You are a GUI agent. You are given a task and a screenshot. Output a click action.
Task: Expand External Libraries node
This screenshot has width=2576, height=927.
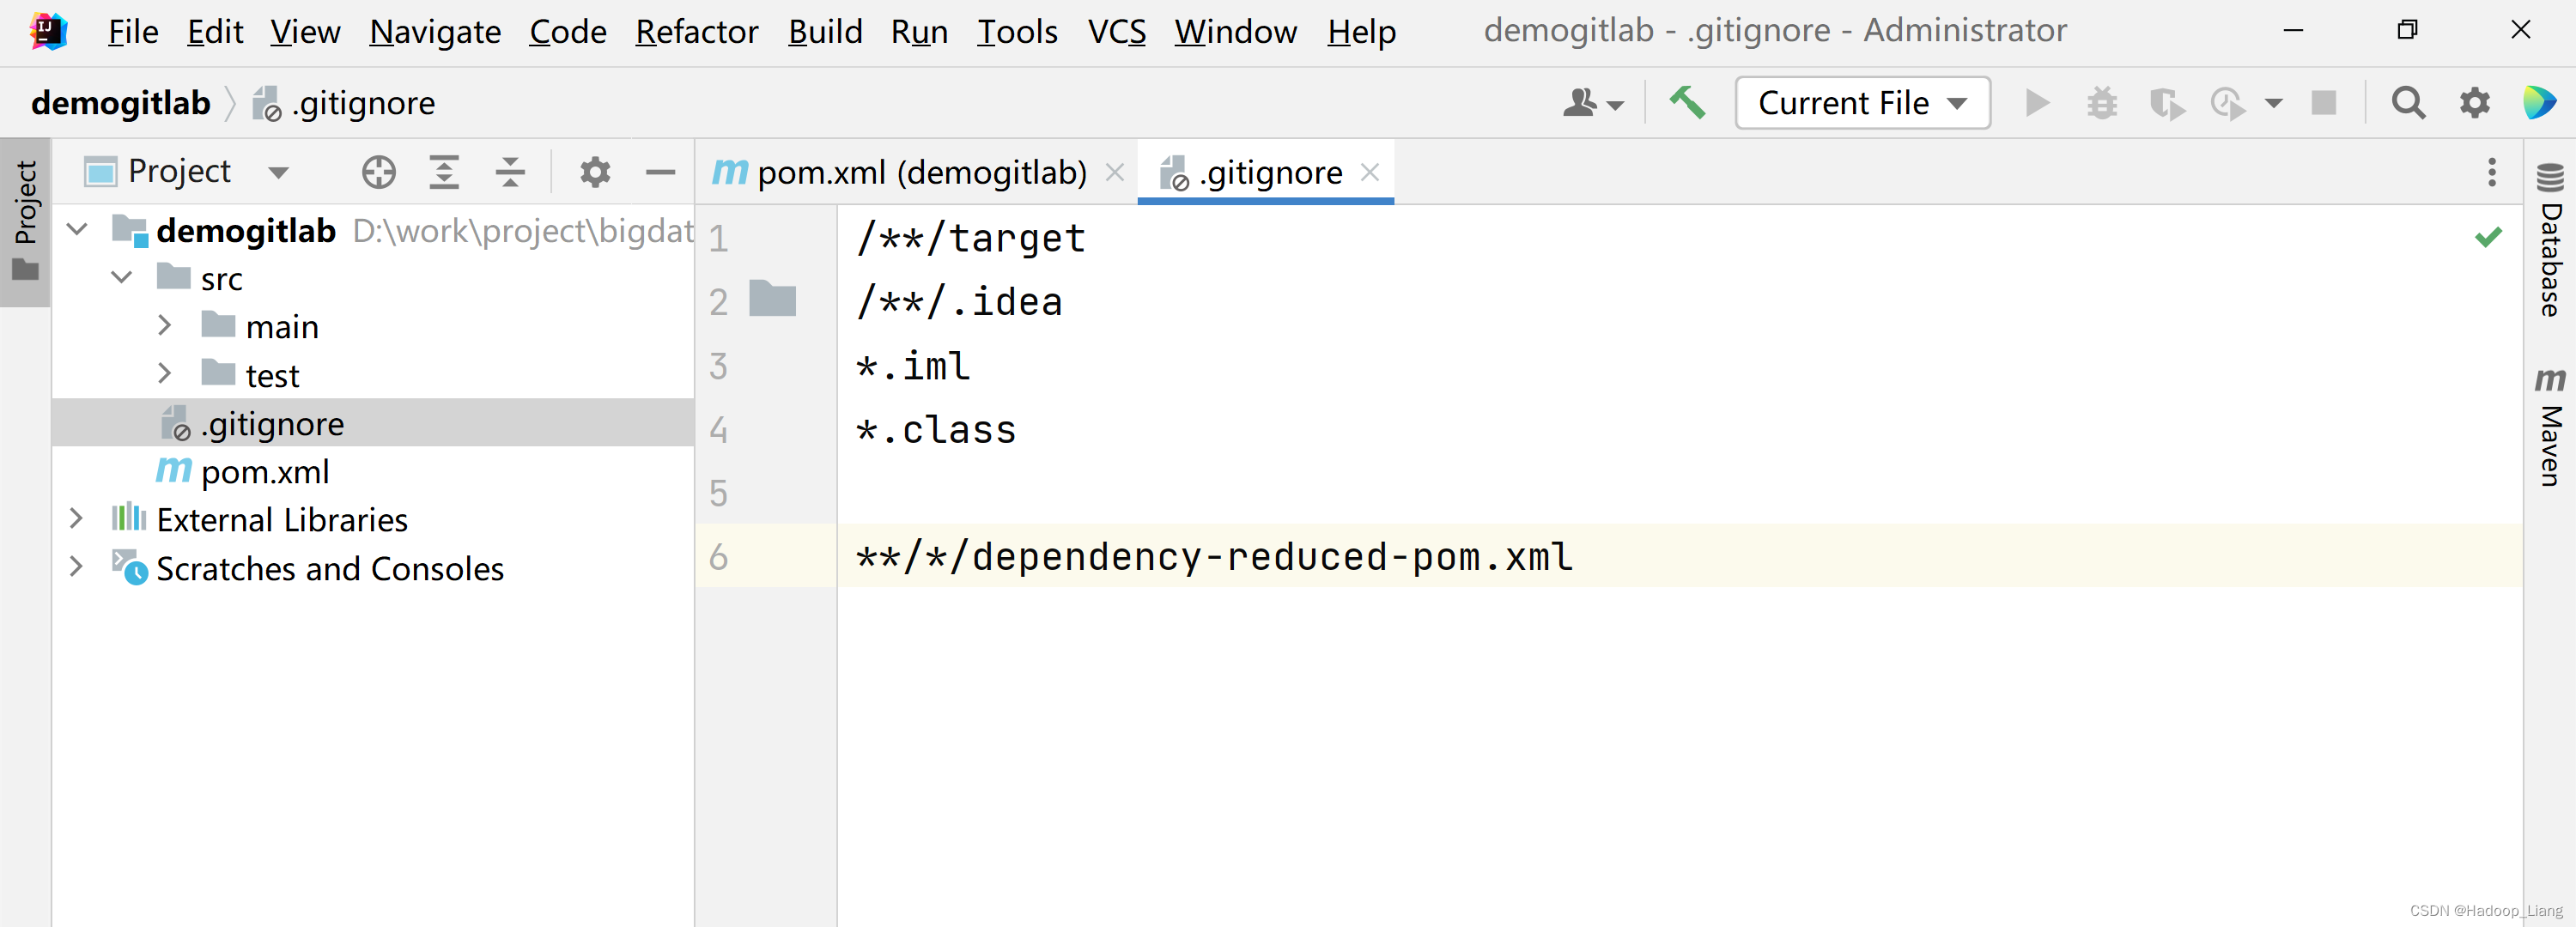(x=76, y=519)
